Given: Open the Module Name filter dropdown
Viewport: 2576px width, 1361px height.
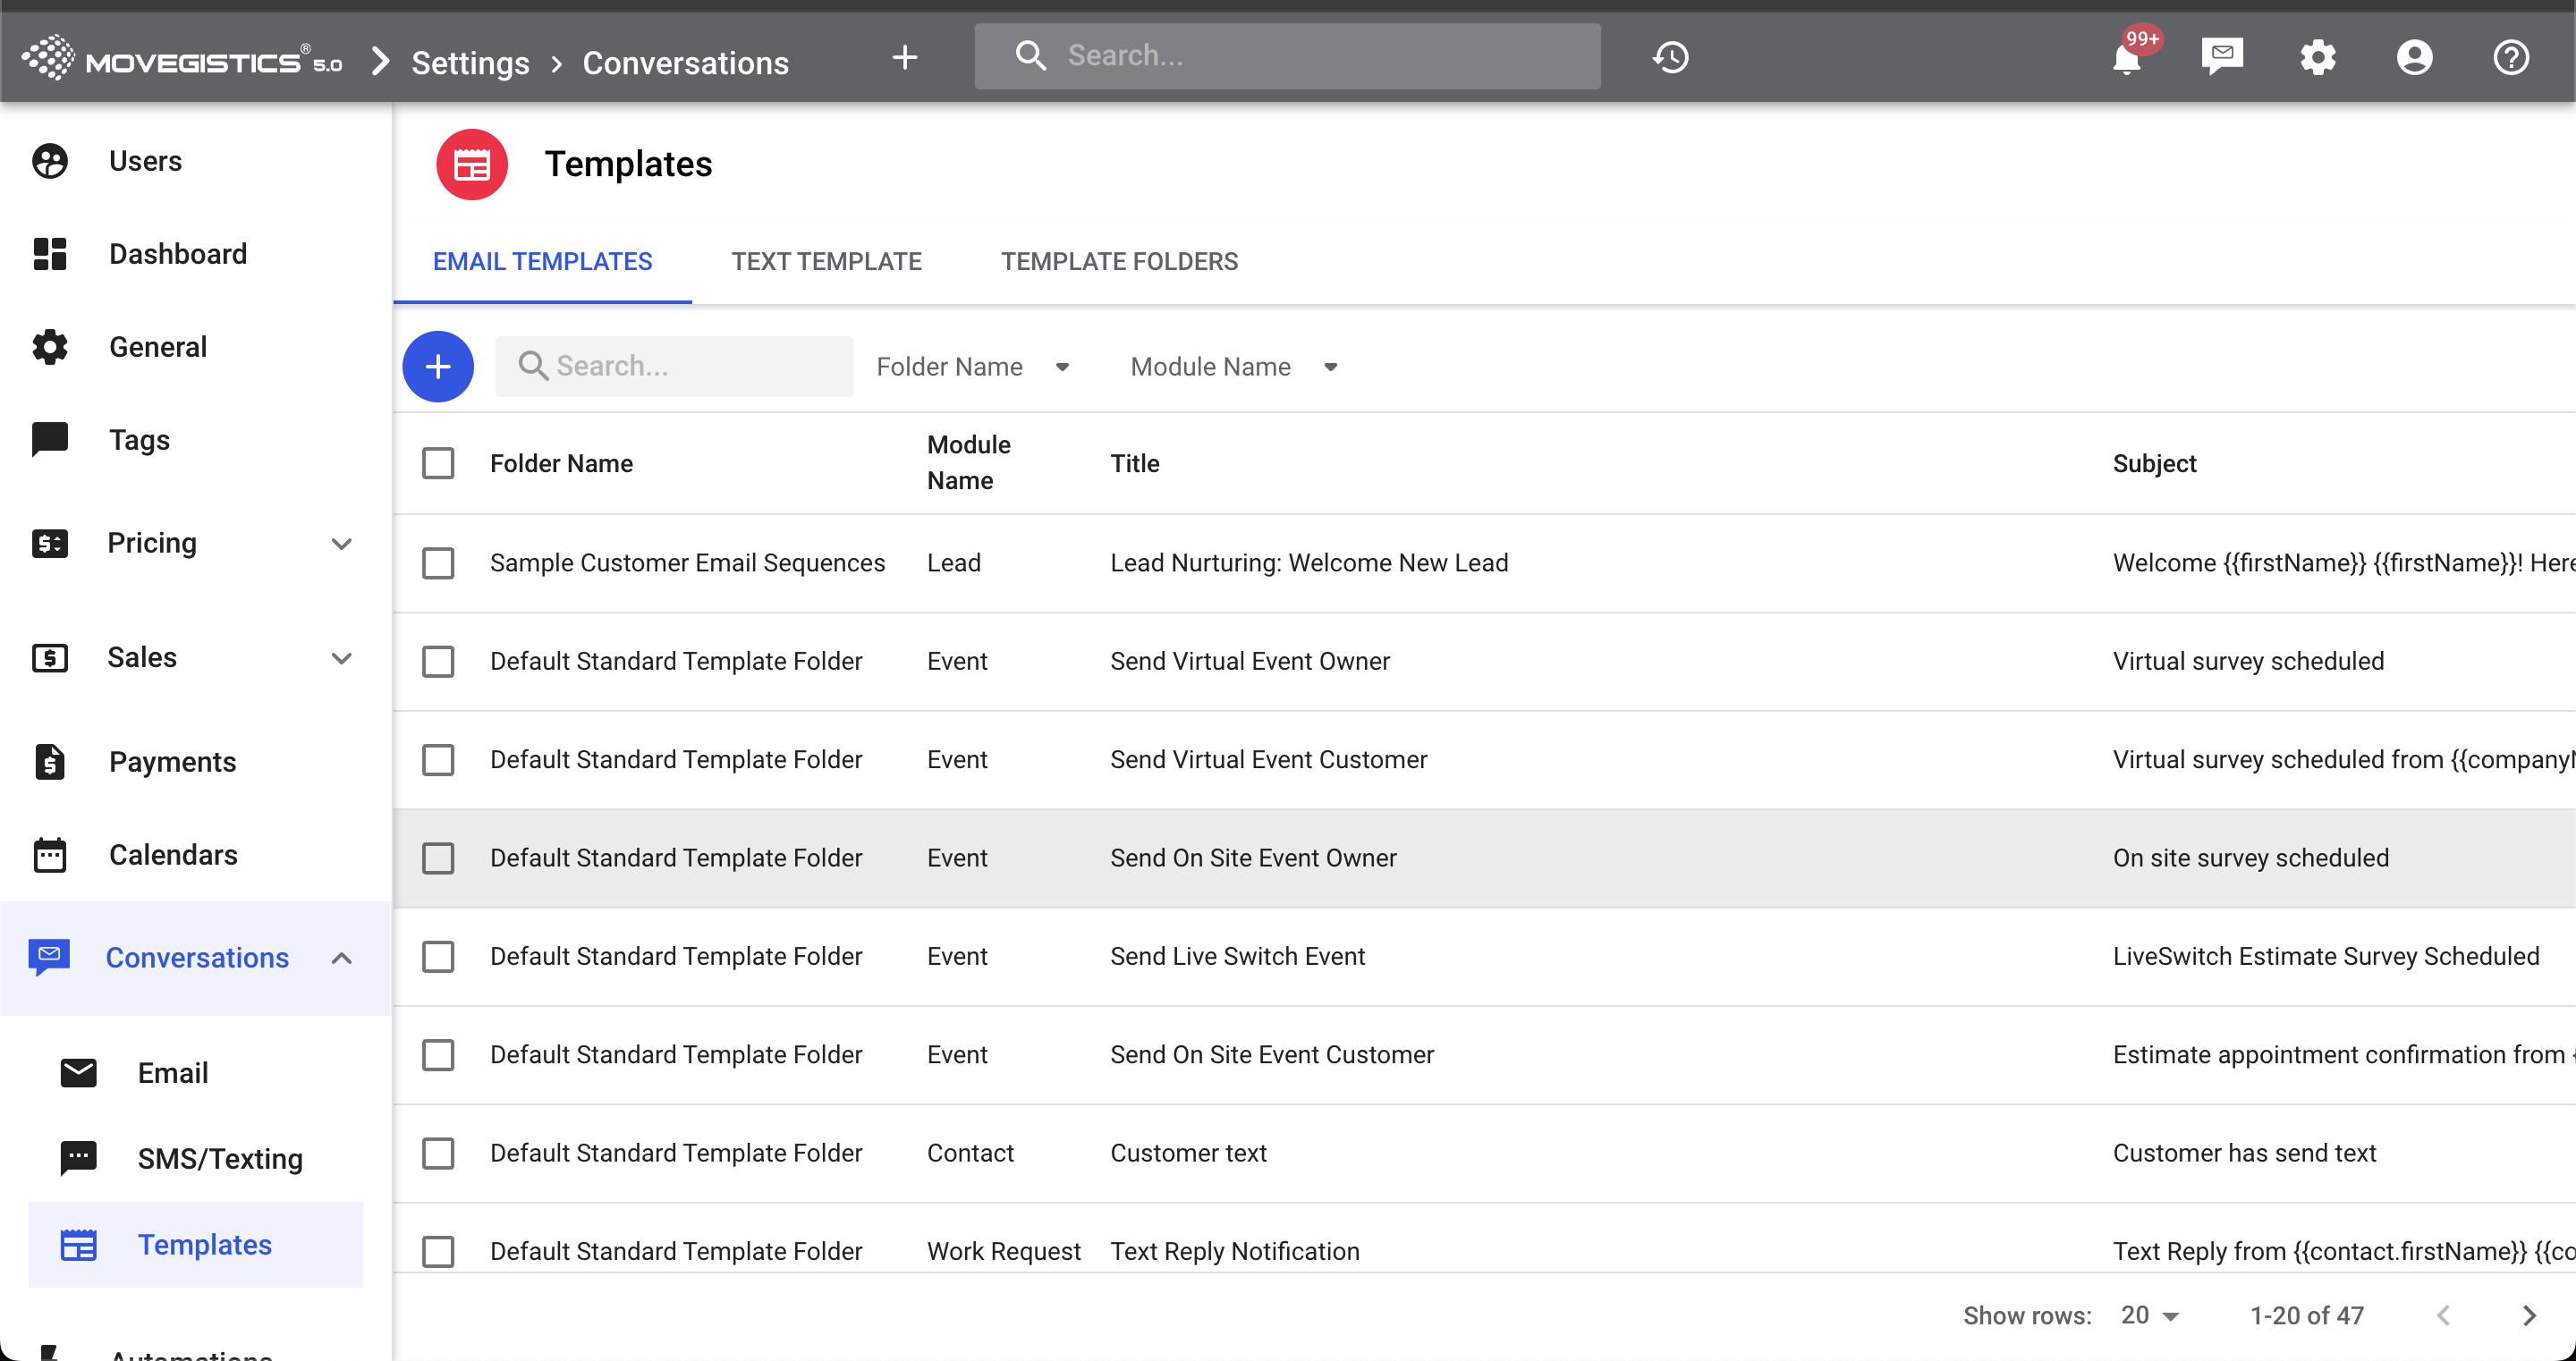Looking at the screenshot, I should (x=1233, y=367).
